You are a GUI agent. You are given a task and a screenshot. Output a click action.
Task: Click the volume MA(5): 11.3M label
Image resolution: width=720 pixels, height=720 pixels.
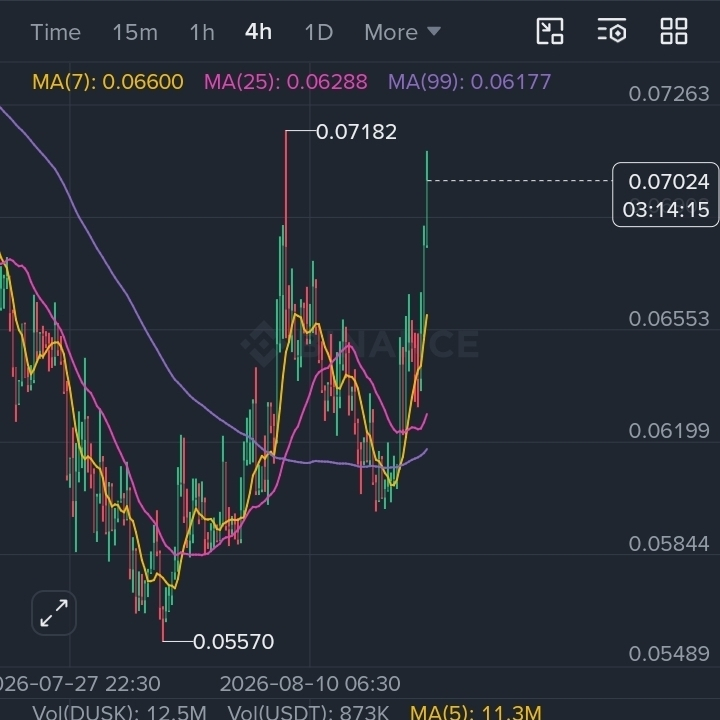pos(475,712)
